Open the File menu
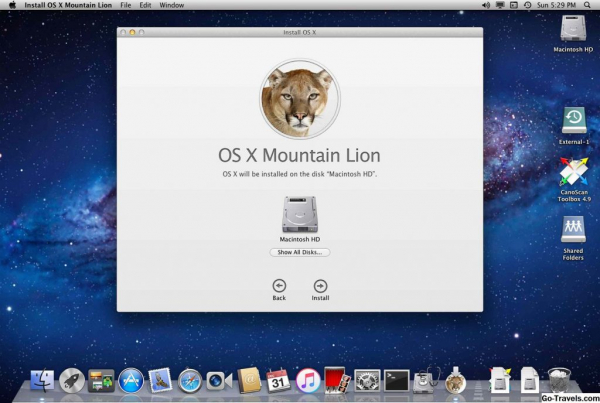This screenshot has width=600, height=403. pyautogui.click(x=126, y=5)
